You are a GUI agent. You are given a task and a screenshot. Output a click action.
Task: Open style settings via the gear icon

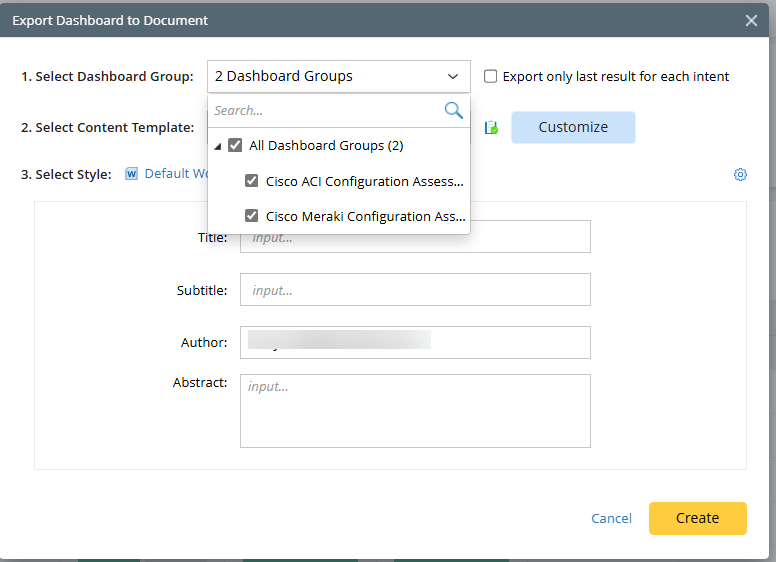[740, 175]
